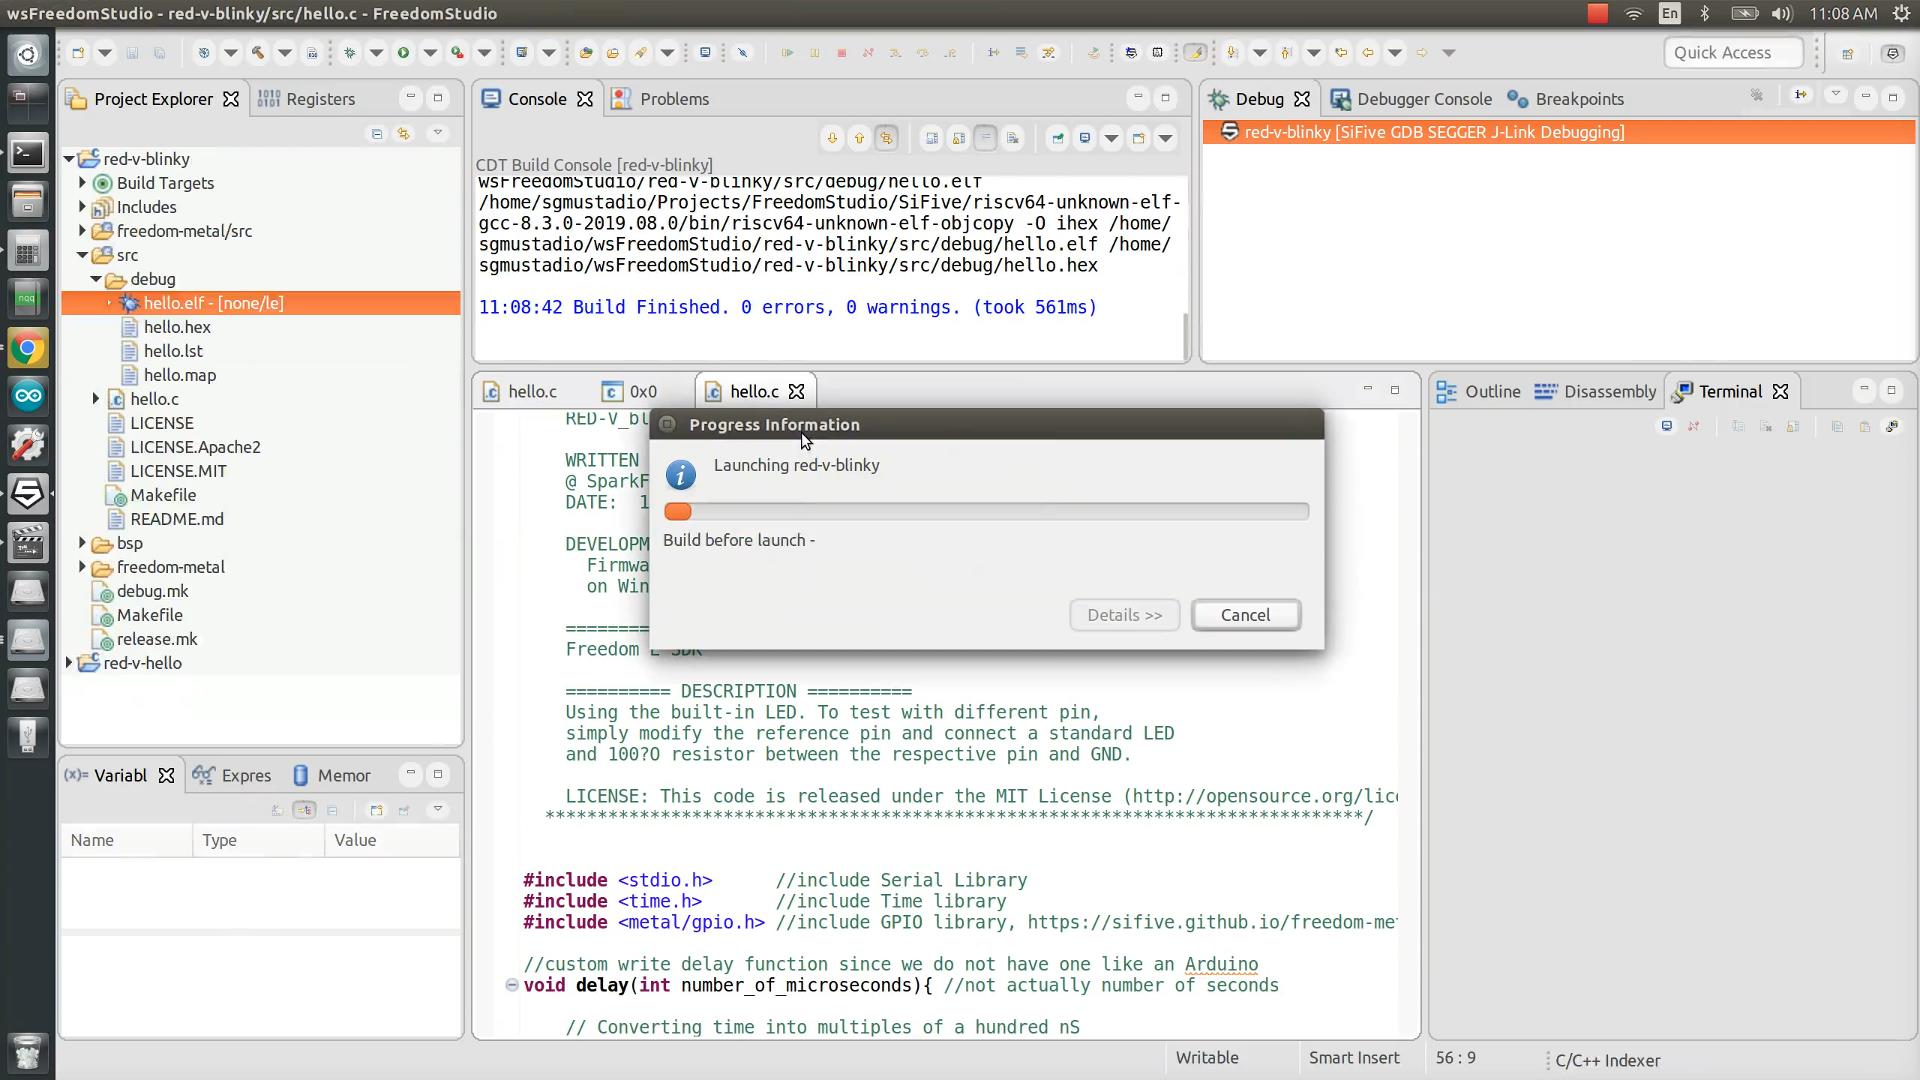Open a new console with the console icon
1920x1080 pixels.
[x=1137, y=138]
